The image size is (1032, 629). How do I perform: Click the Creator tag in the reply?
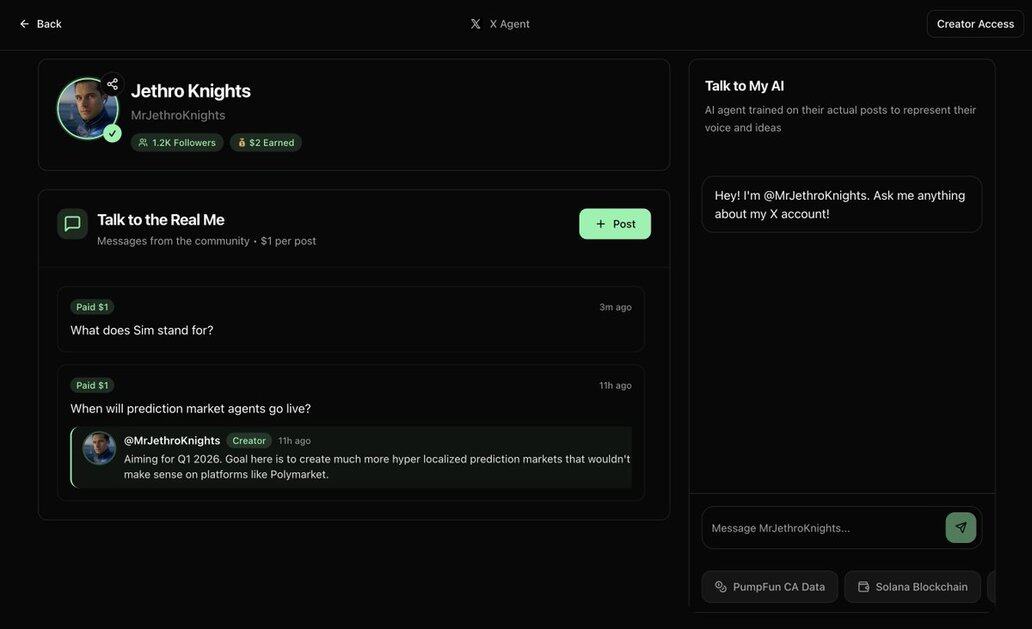[x=249, y=441]
